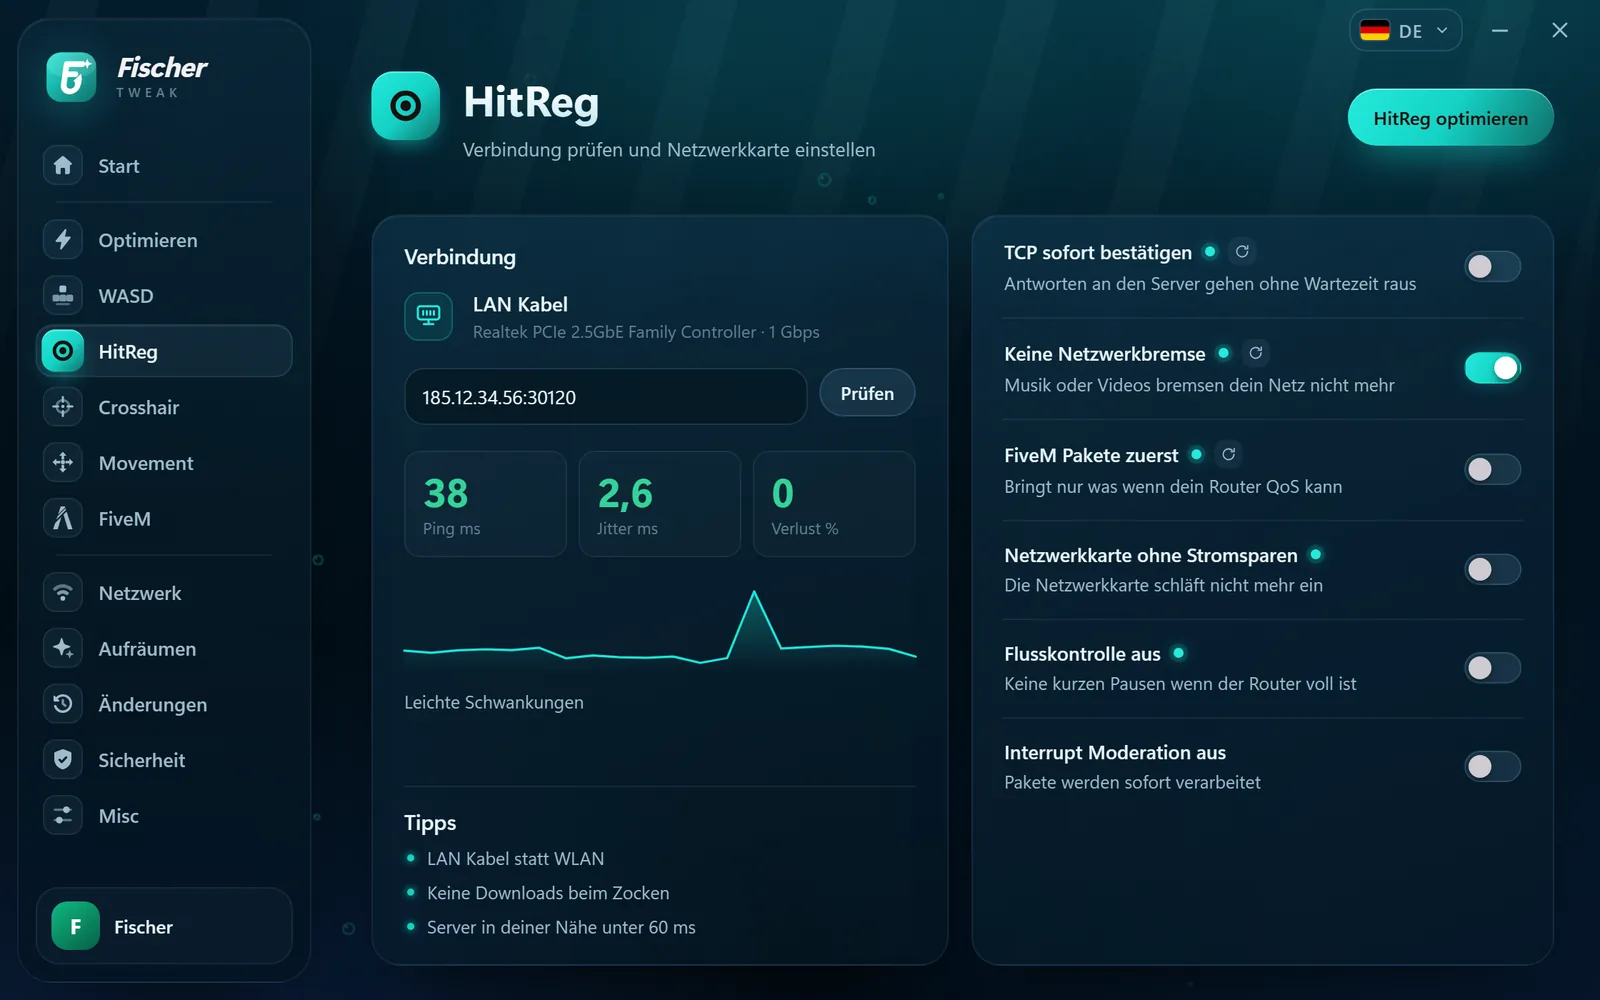Click the Prüfen button
Screen dimensions: 1600x1000
(x=867, y=393)
